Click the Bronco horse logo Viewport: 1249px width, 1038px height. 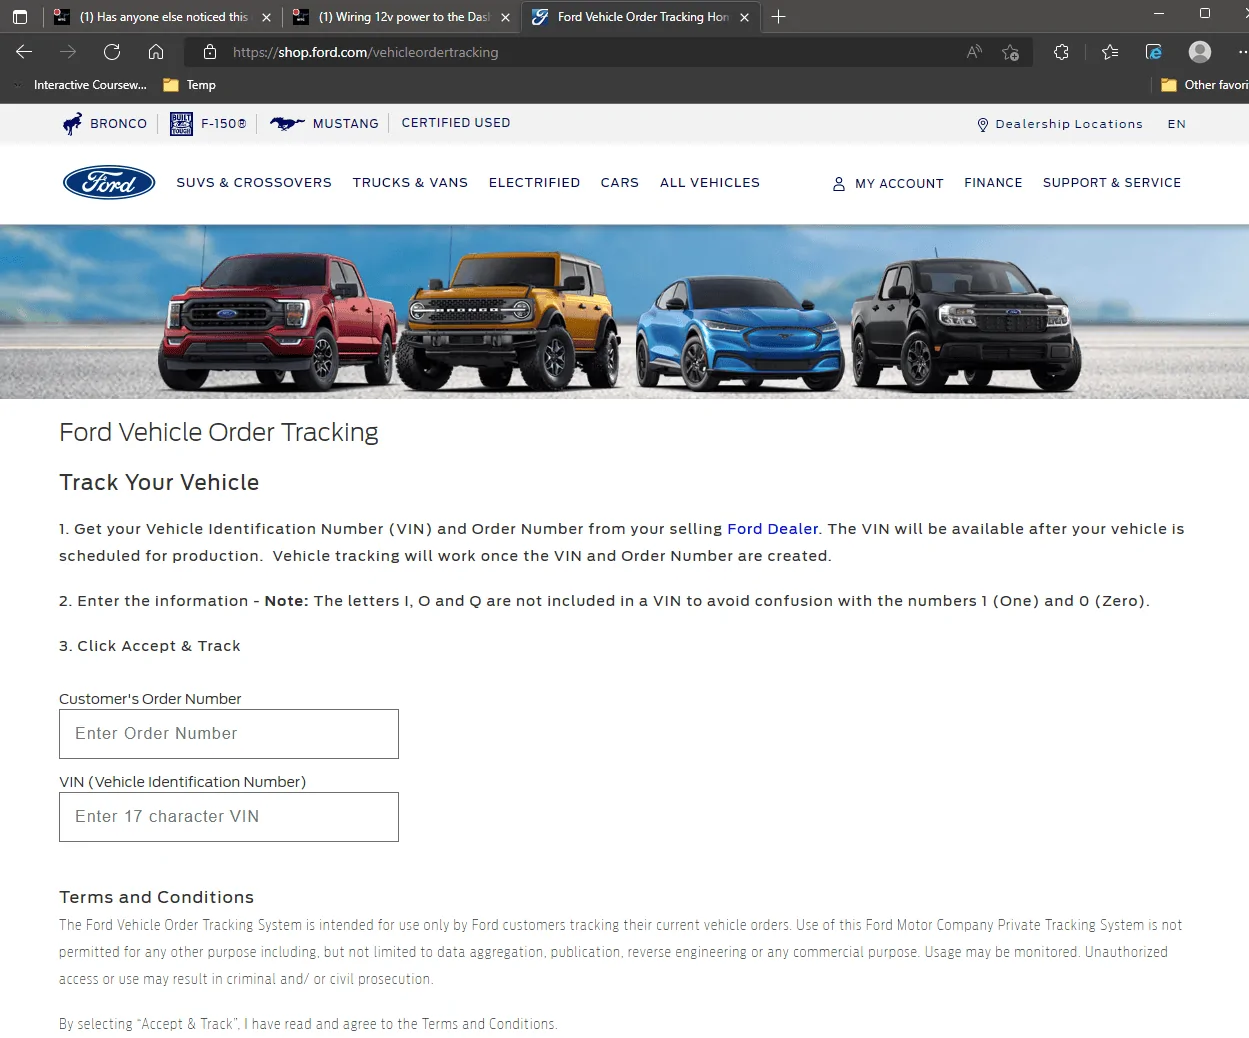[x=72, y=124]
